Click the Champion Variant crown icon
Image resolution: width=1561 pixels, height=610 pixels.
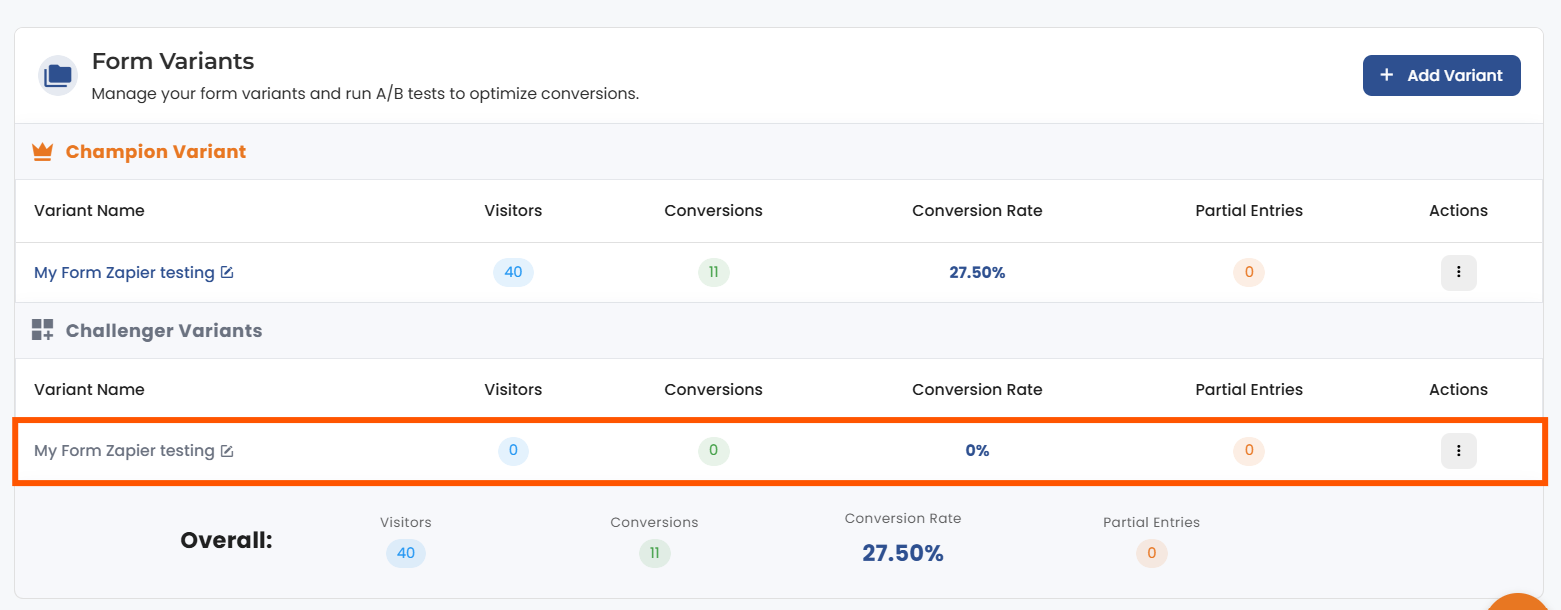[42, 152]
